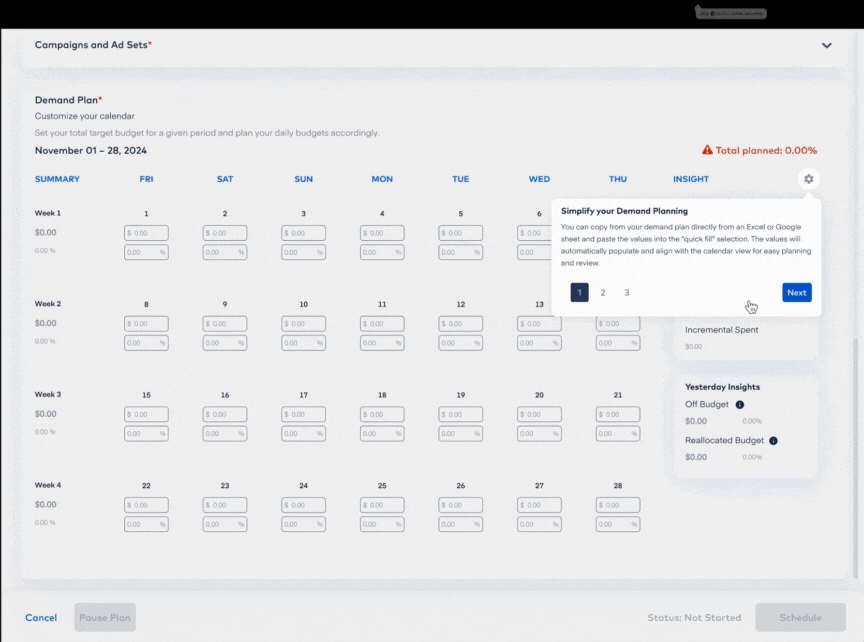
Task: Click the THU column header
Action: pos(618,179)
